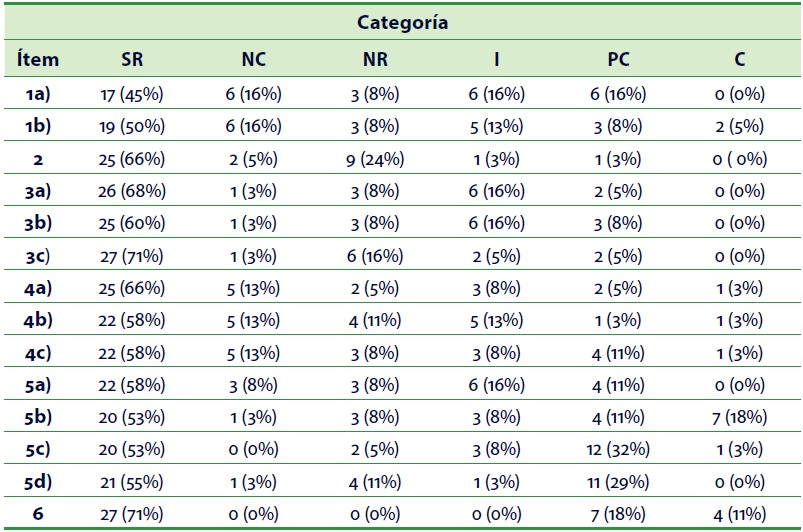
Task: Click row label 5d)
Action: (38, 482)
